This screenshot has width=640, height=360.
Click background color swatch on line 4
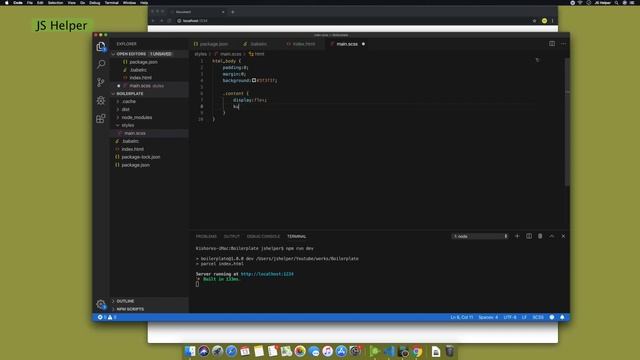click(x=254, y=80)
